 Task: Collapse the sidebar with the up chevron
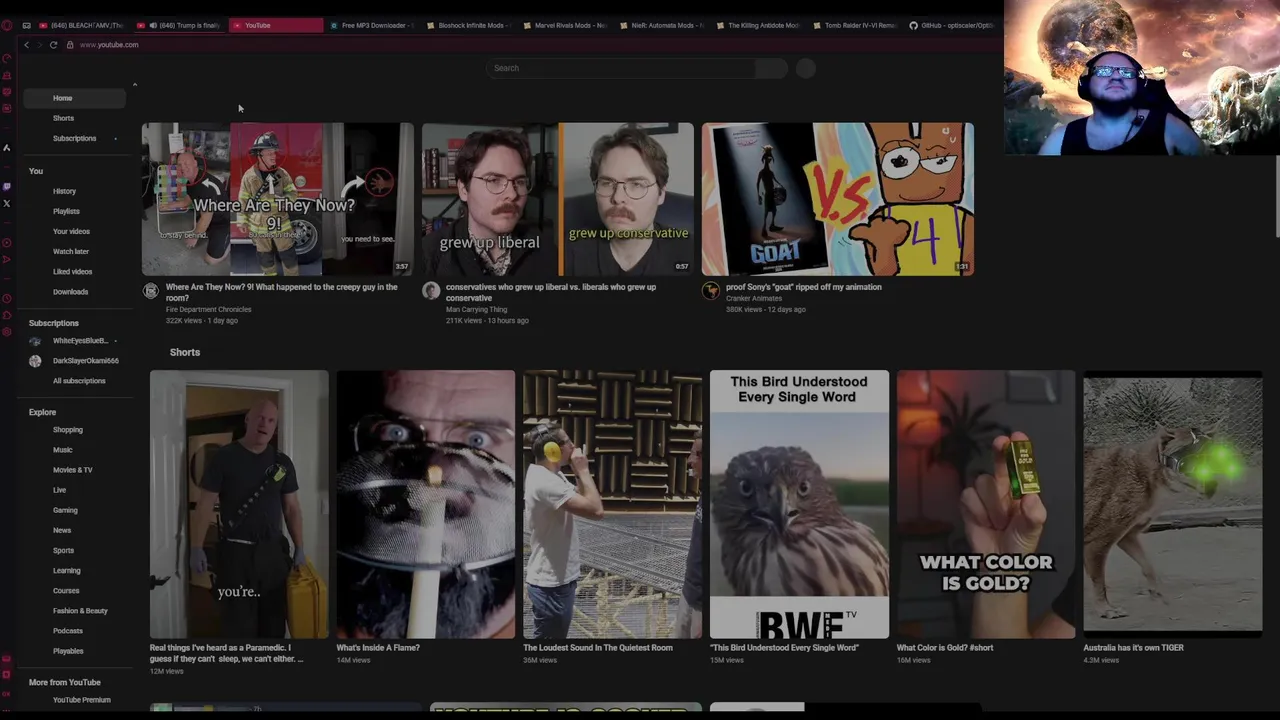[135, 85]
